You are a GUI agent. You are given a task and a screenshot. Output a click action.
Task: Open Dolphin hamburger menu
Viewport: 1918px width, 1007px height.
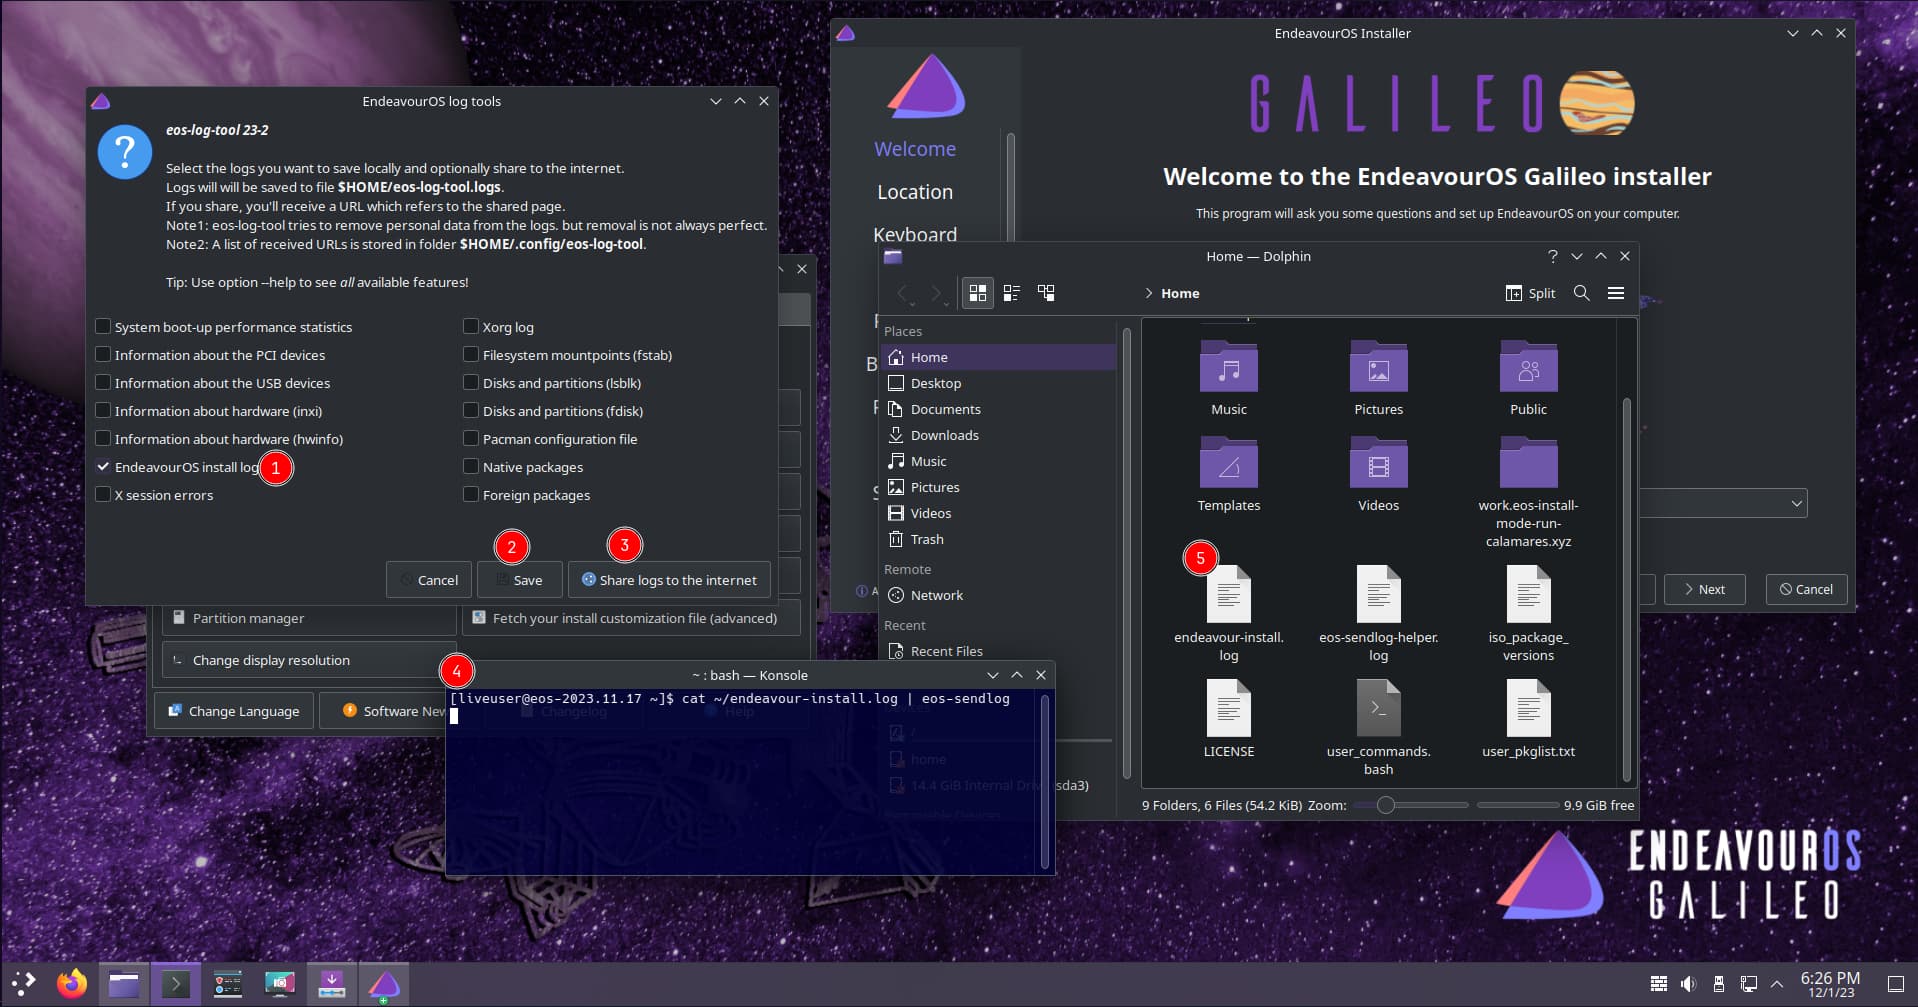(1616, 293)
